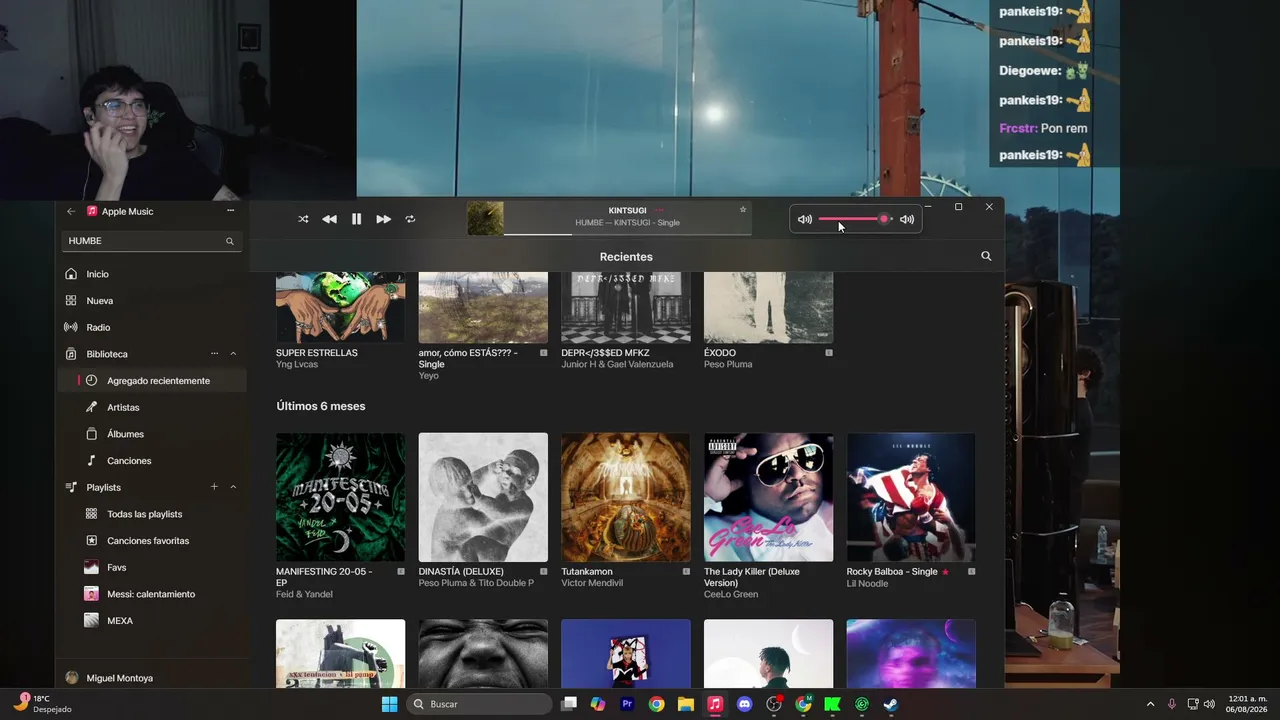Open artist Victor Mendivil

[593, 583]
